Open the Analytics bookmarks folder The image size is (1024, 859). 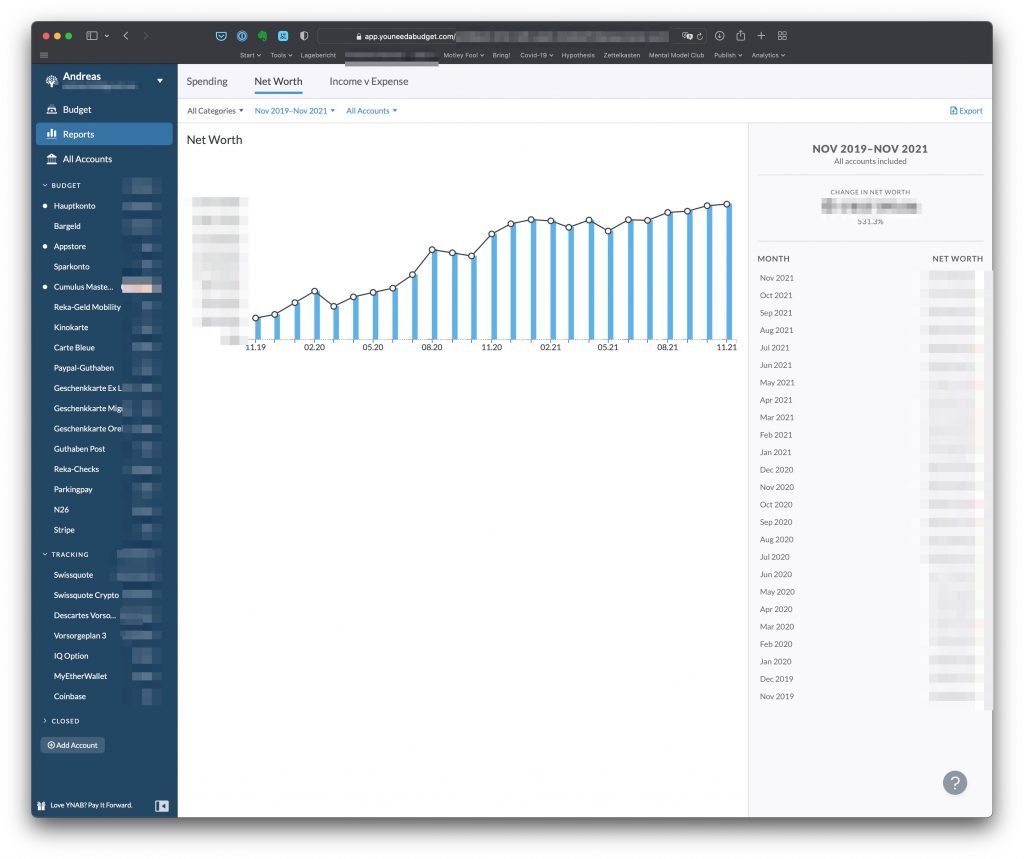768,56
